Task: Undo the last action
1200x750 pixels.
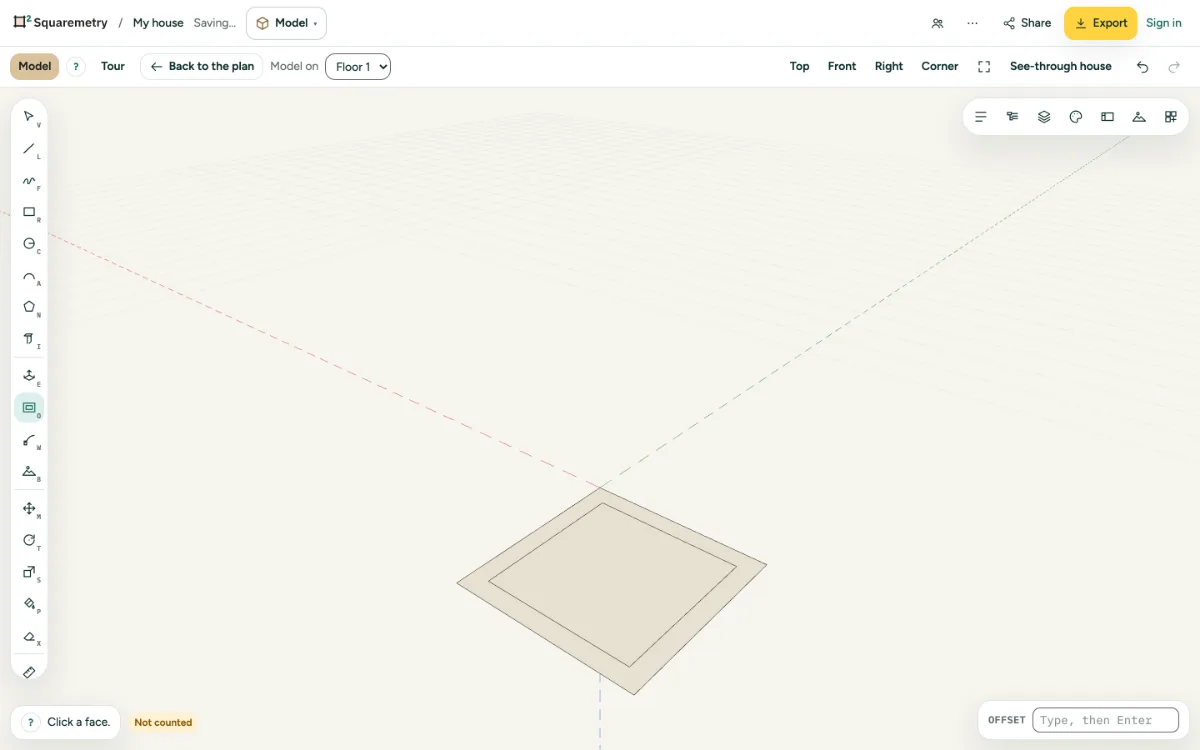Action: [x=1143, y=67]
